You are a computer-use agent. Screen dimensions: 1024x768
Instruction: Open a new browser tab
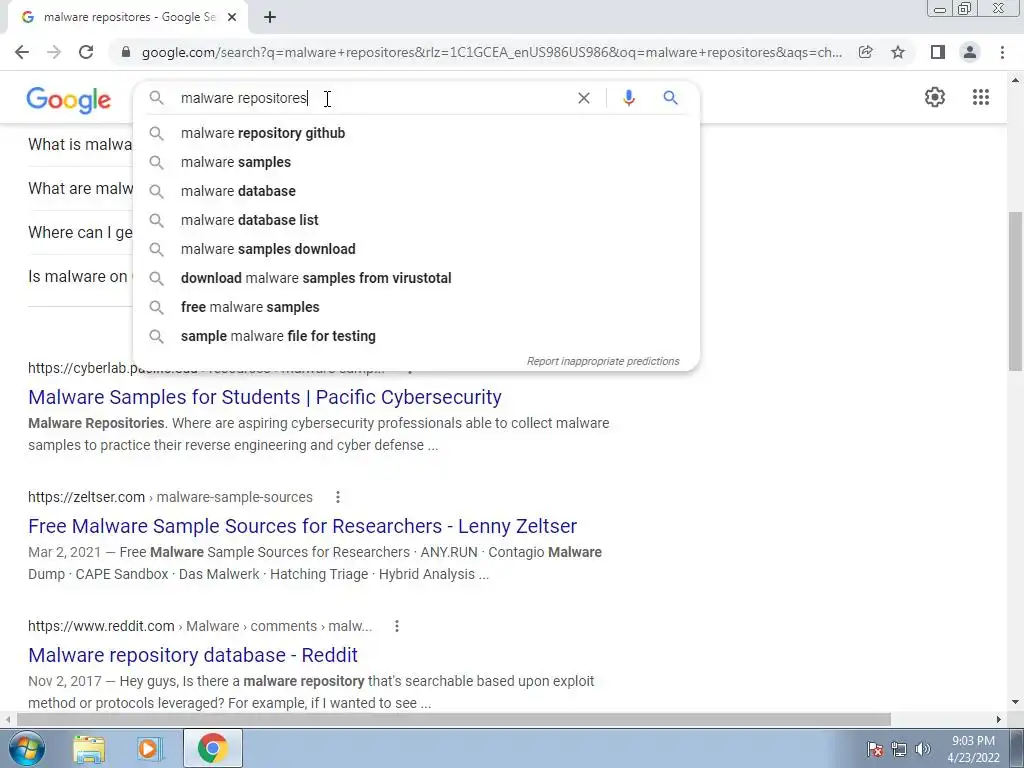tap(270, 18)
